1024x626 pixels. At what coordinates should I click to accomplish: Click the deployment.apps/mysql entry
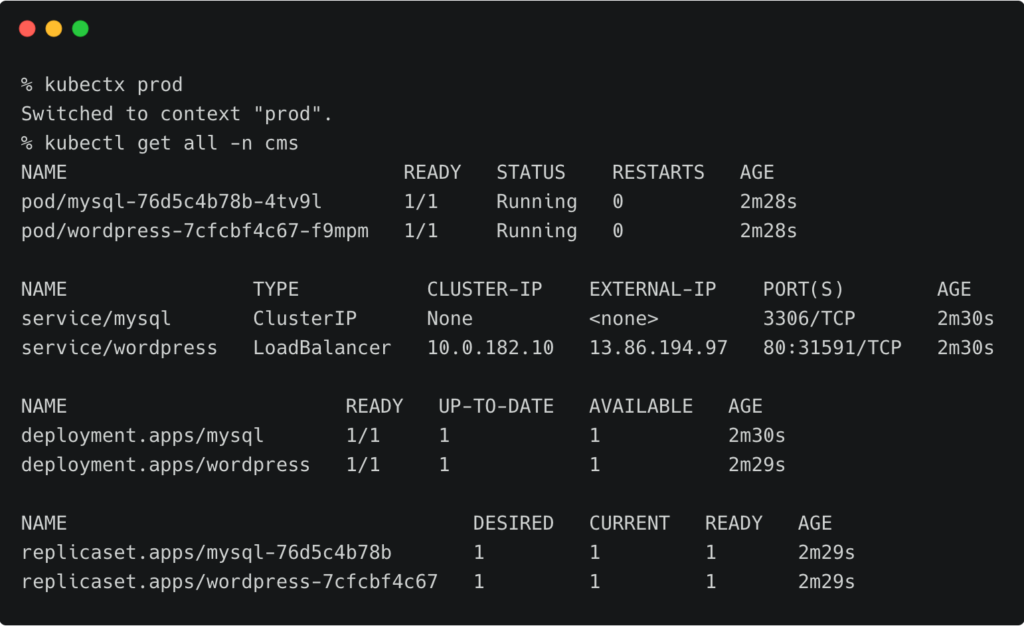click(x=142, y=436)
